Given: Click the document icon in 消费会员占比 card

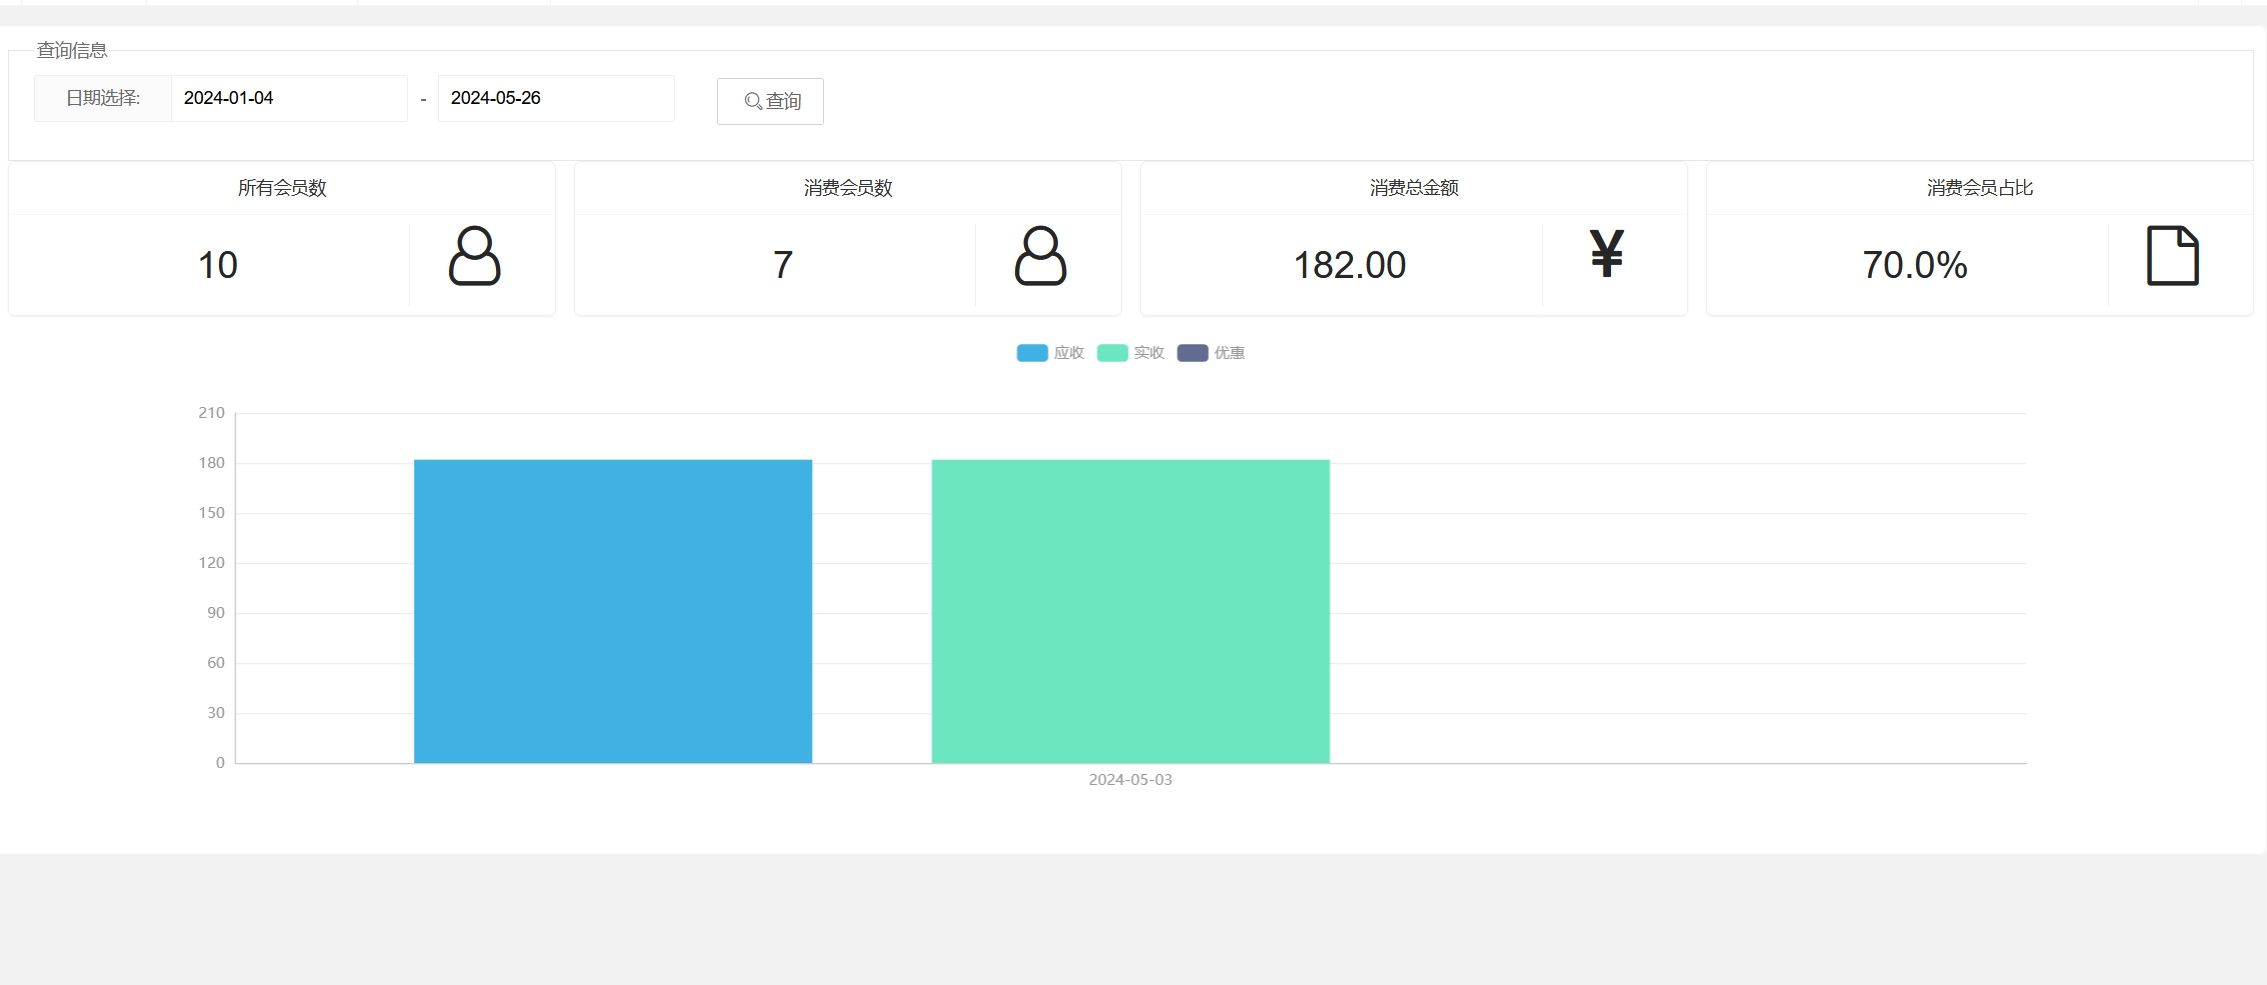Looking at the screenshot, I should click(2173, 256).
